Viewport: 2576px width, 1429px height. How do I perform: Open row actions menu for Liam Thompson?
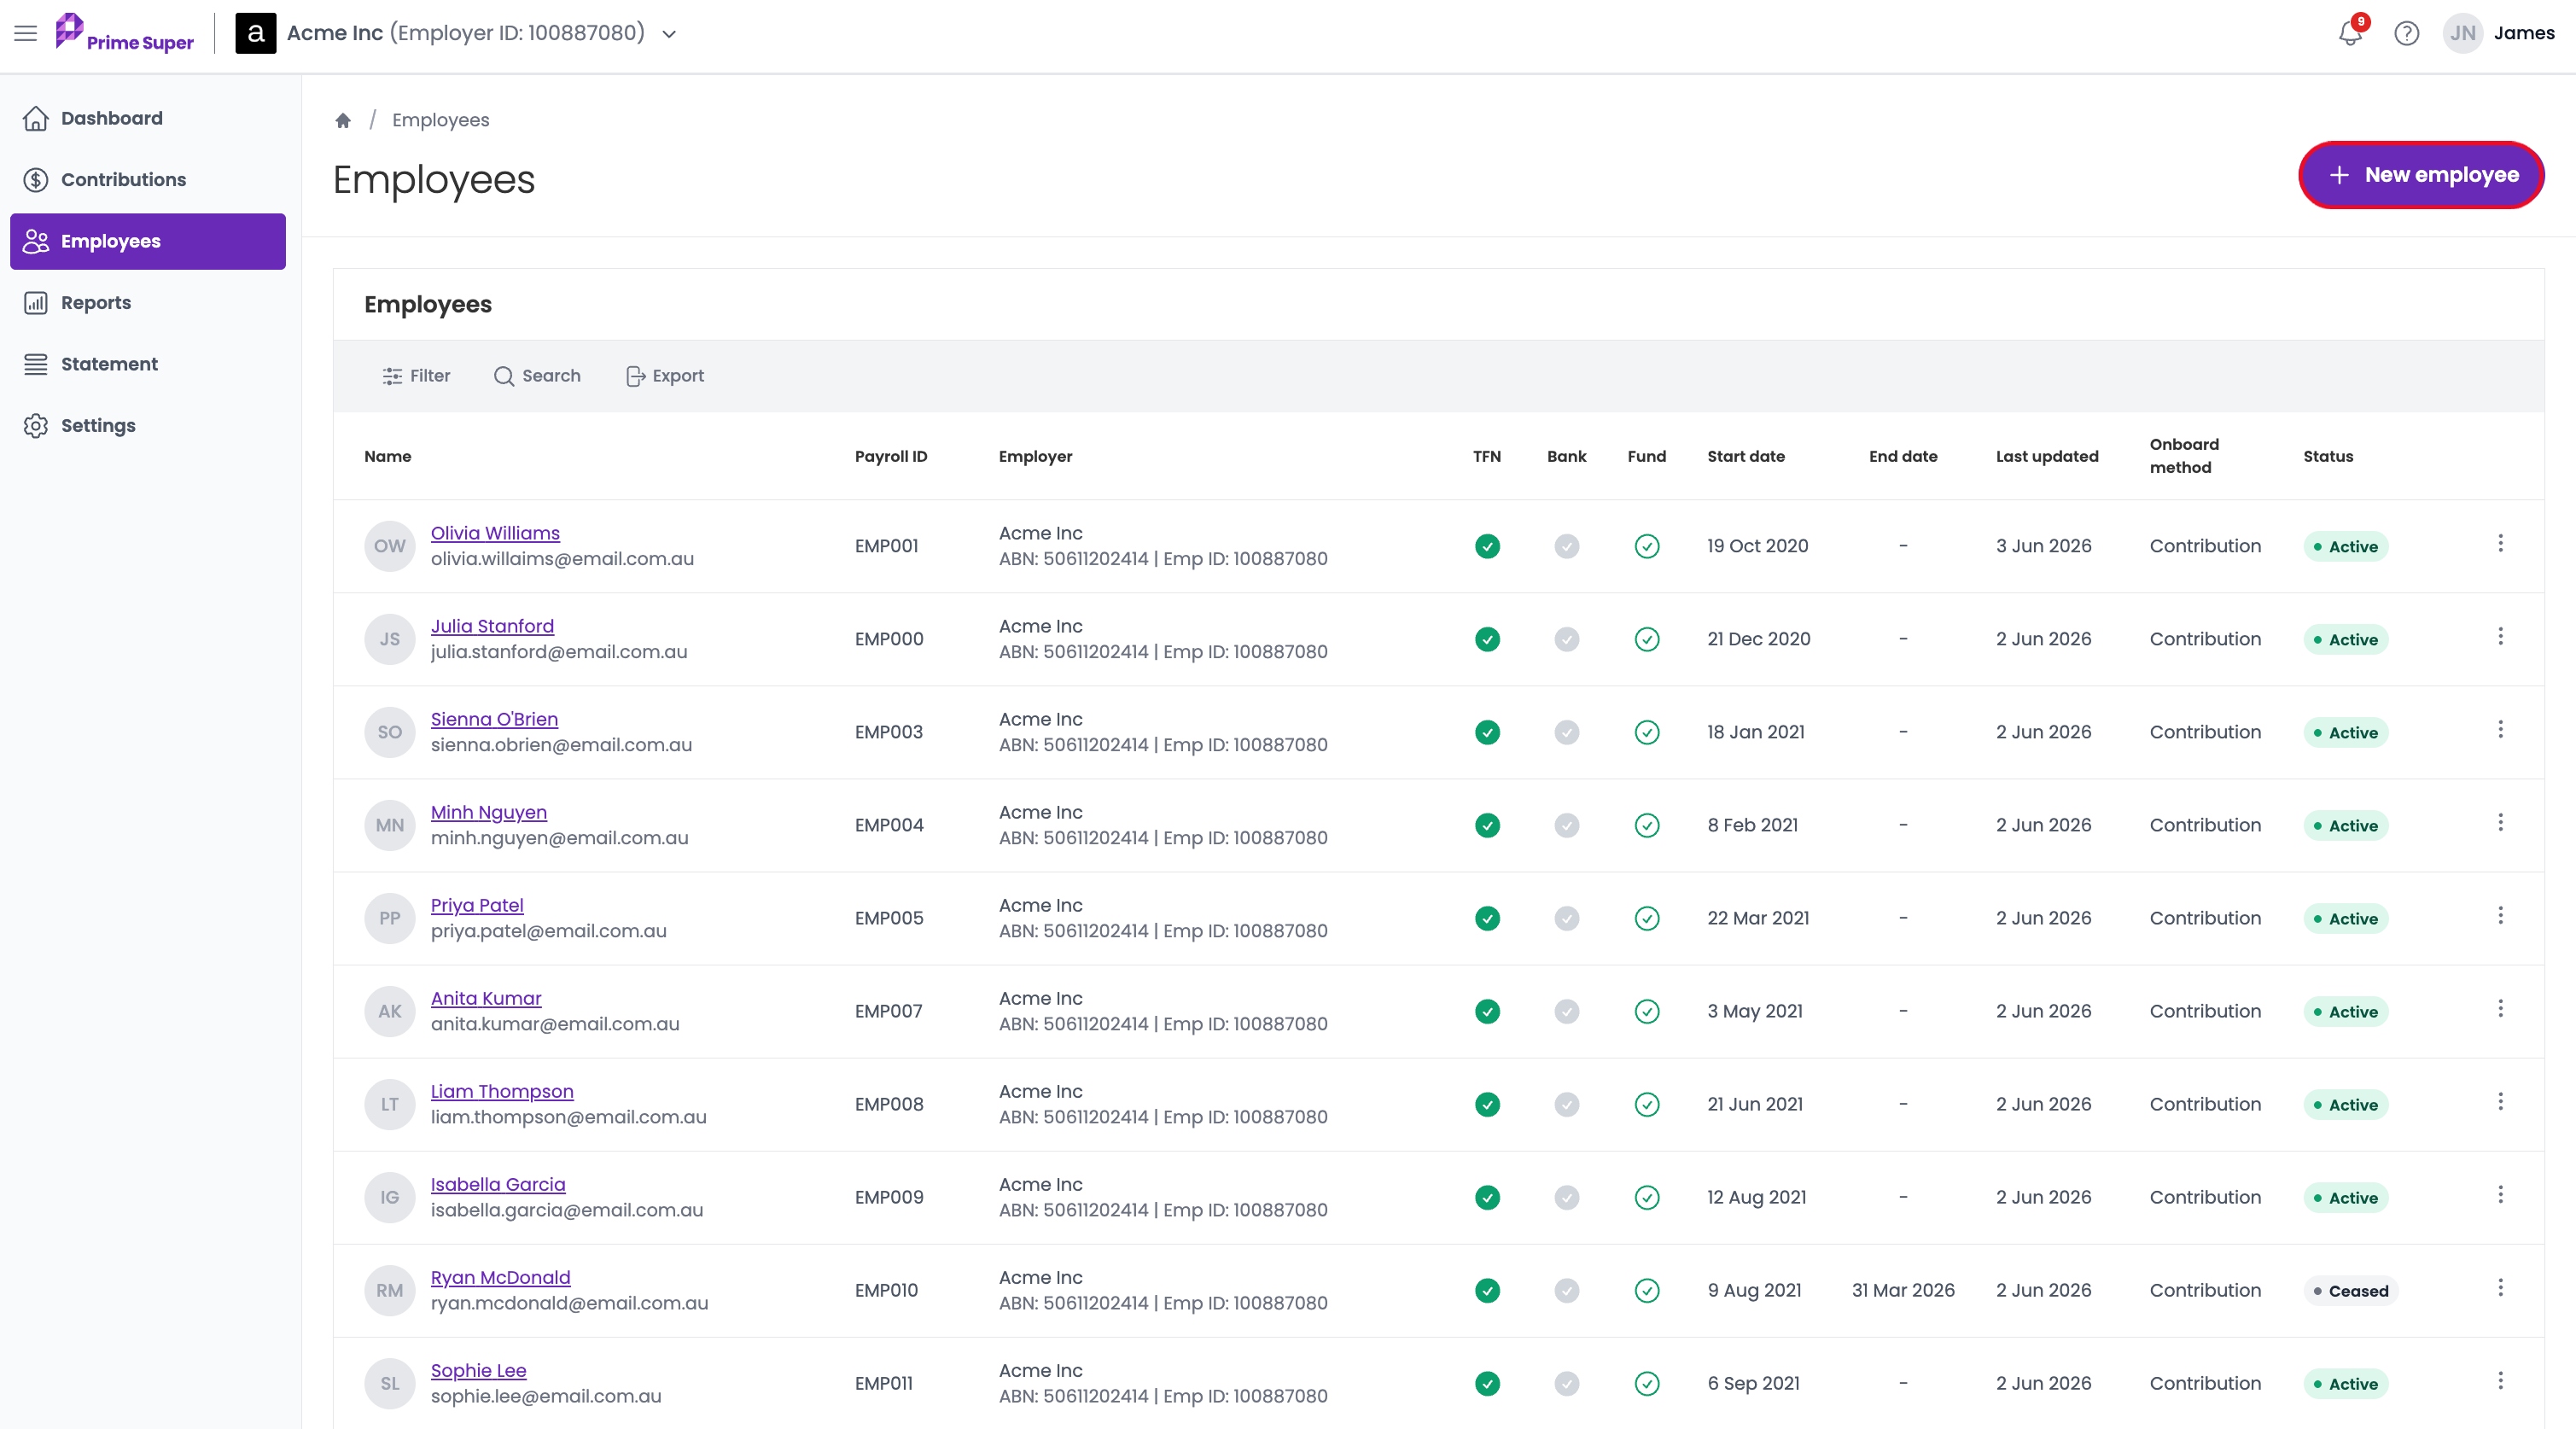click(2500, 1101)
